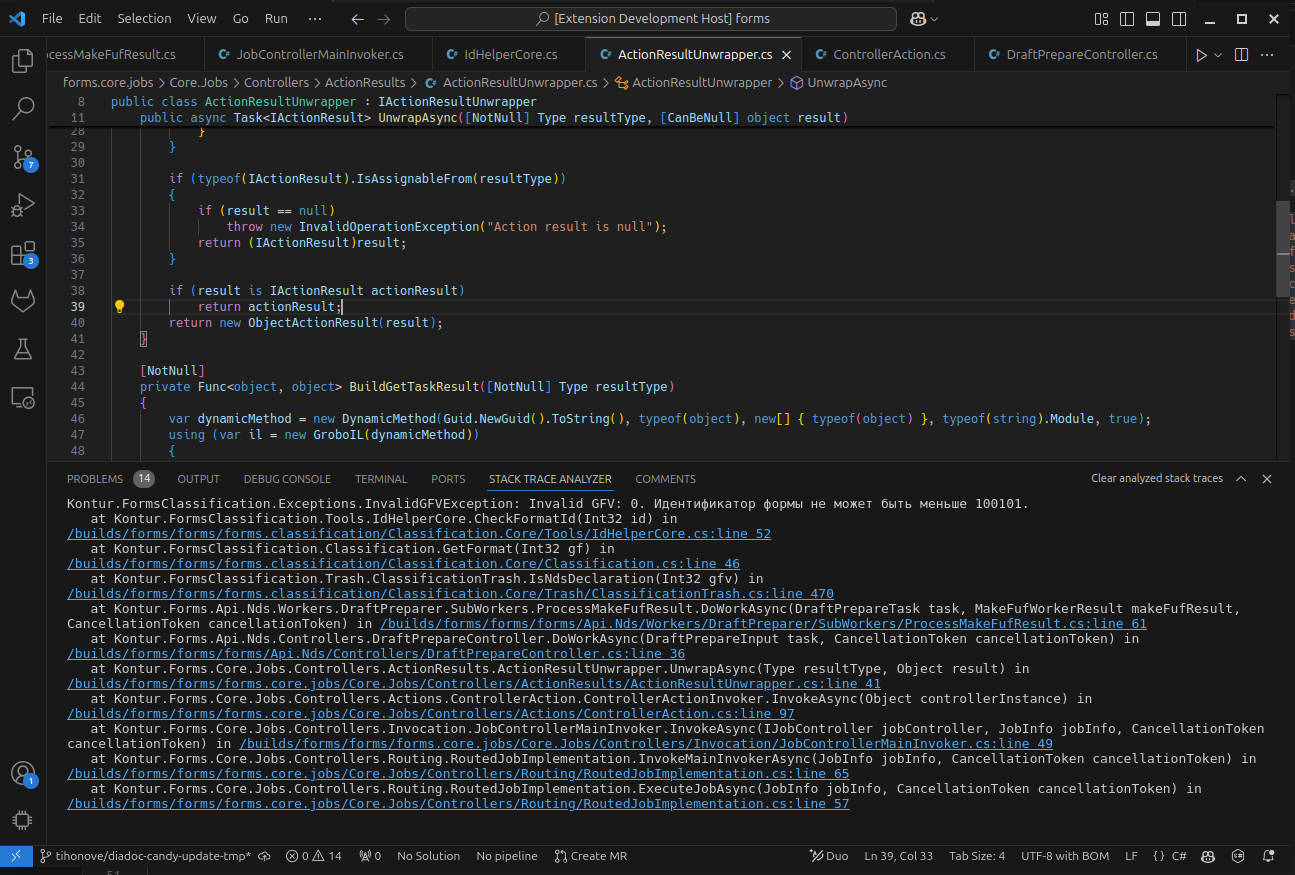Image resolution: width=1295 pixels, height=875 pixels.
Task: Toggle the primary side bar visibility
Action: point(1127,18)
